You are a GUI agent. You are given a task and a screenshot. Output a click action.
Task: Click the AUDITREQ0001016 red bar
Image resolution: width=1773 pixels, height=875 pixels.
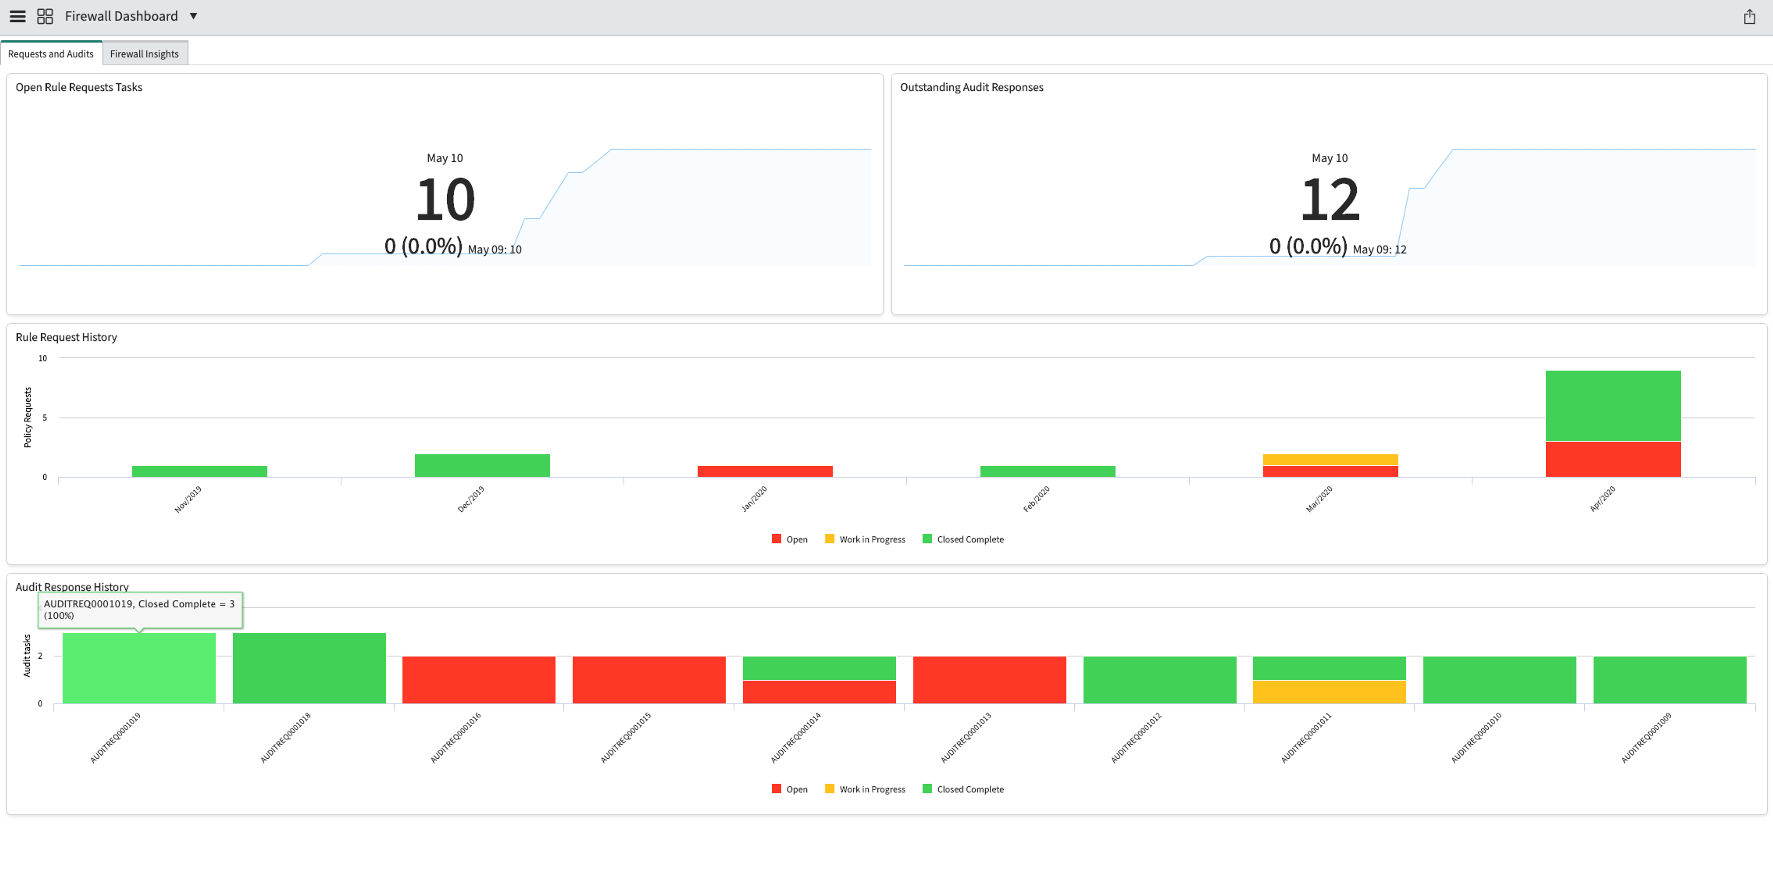pos(479,680)
